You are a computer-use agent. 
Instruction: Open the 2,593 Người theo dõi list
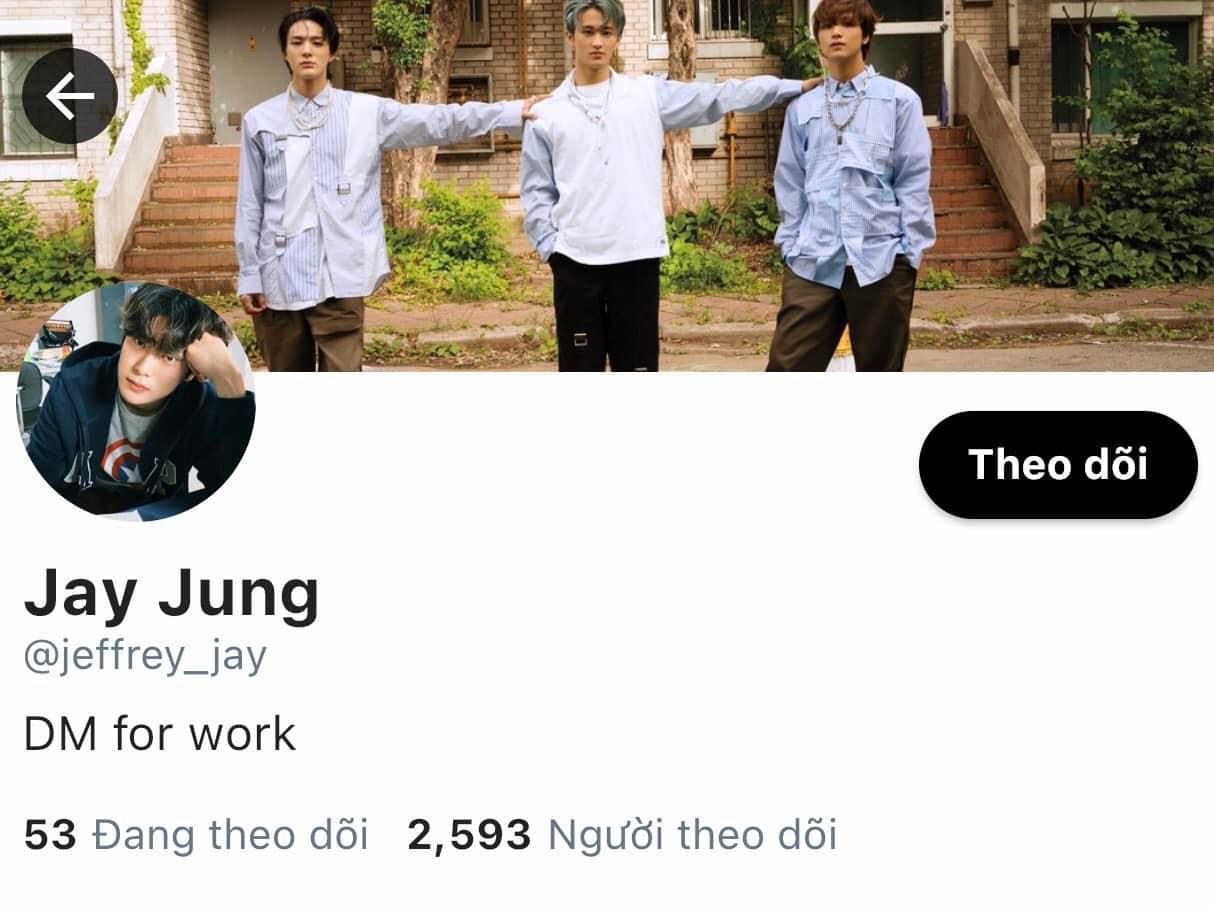[x=622, y=835]
